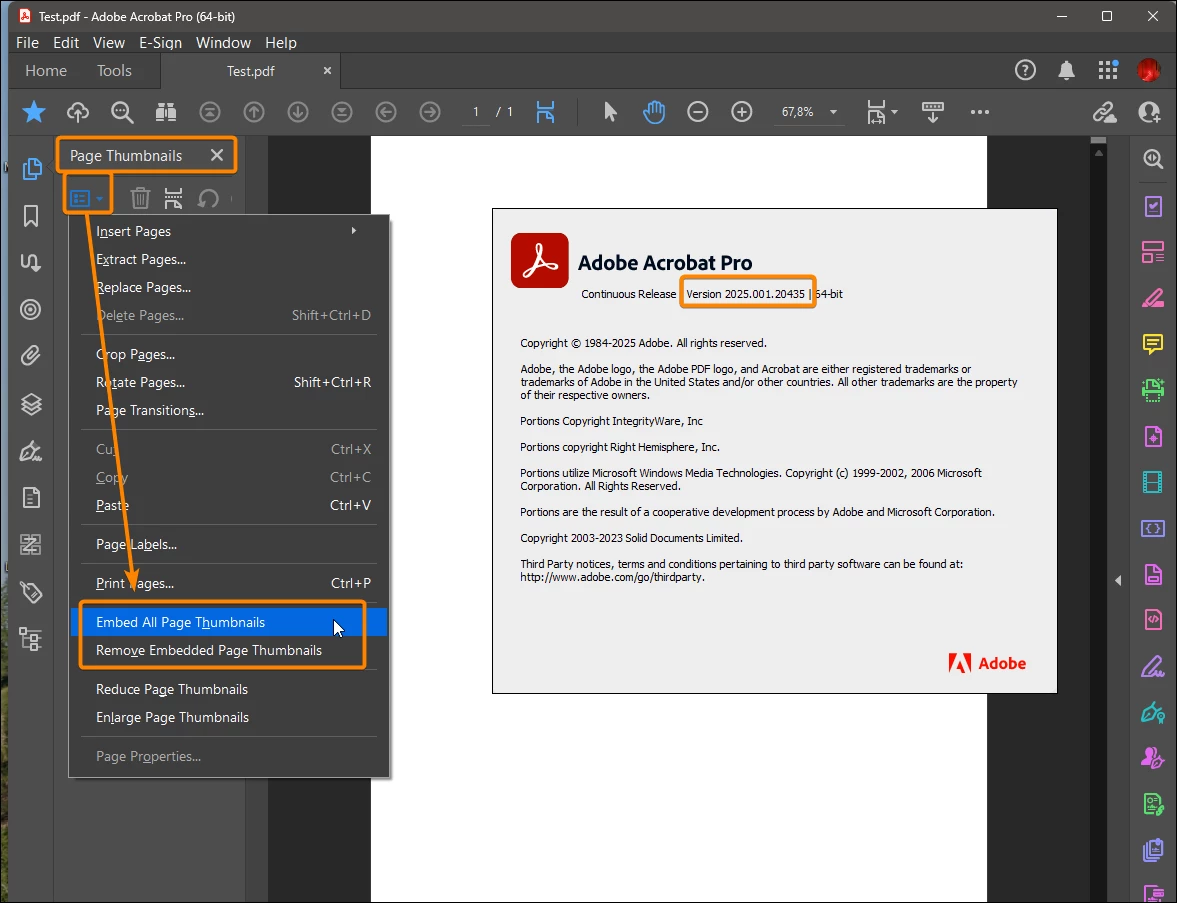
Task: Select Paste in the context menu
Action: (x=229, y=505)
